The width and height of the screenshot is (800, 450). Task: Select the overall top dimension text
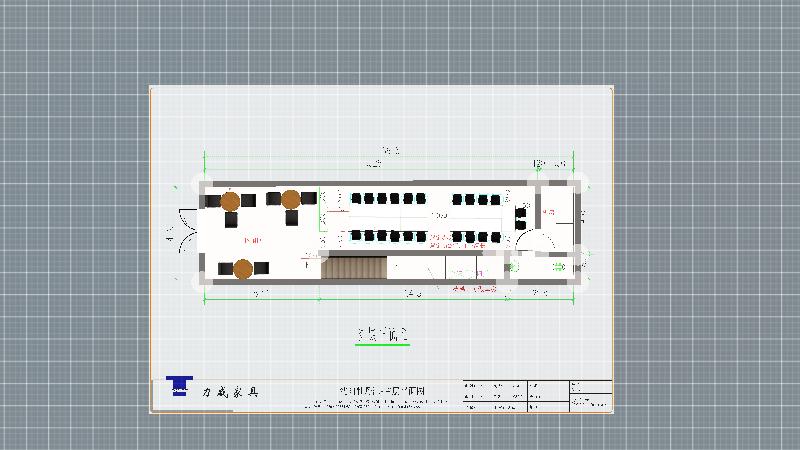click(390, 150)
